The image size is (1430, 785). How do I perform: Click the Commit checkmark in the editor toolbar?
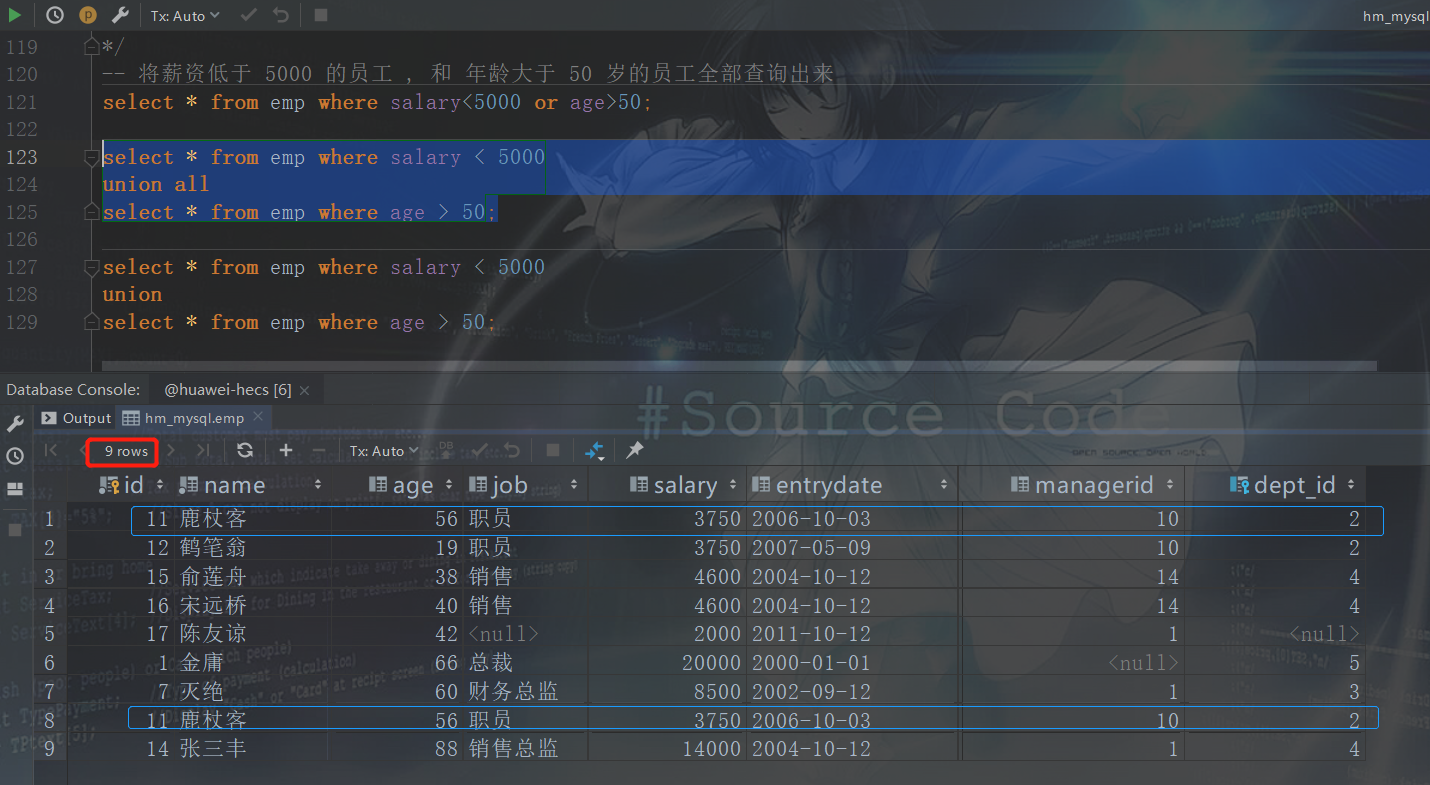(248, 15)
